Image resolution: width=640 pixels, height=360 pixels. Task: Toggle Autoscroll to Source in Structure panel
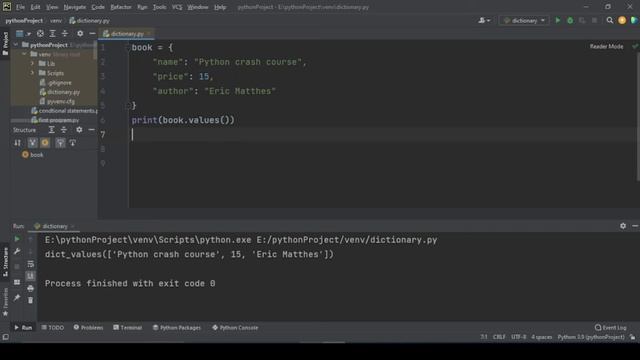point(60,142)
